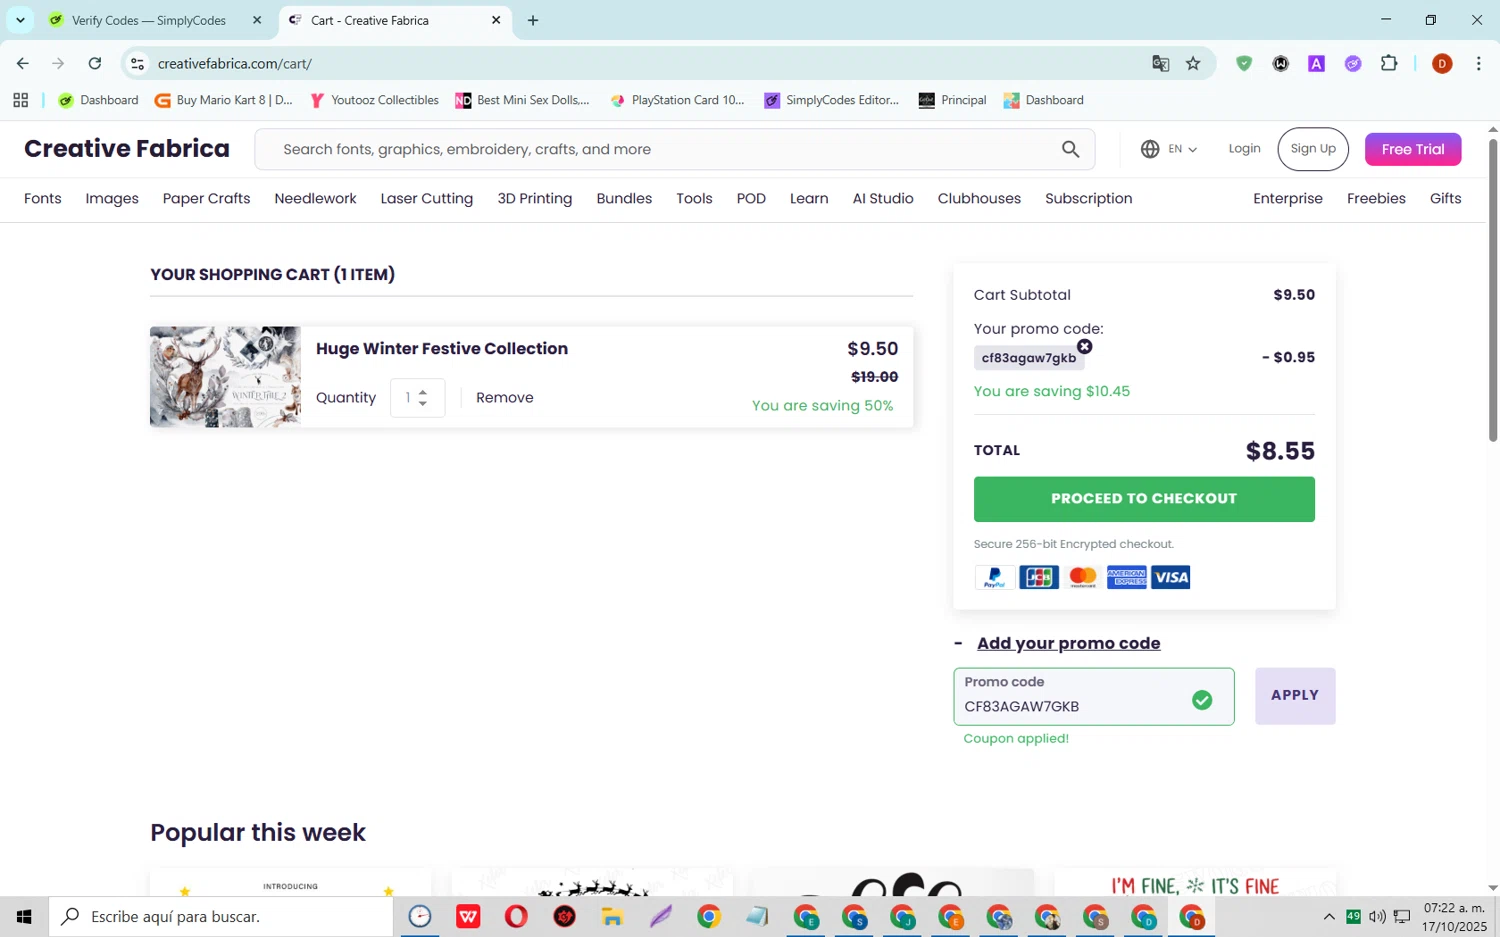The width and height of the screenshot is (1500, 937).
Task: Open Paper Crafts category
Action: pyautogui.click(x=207, y=199)
